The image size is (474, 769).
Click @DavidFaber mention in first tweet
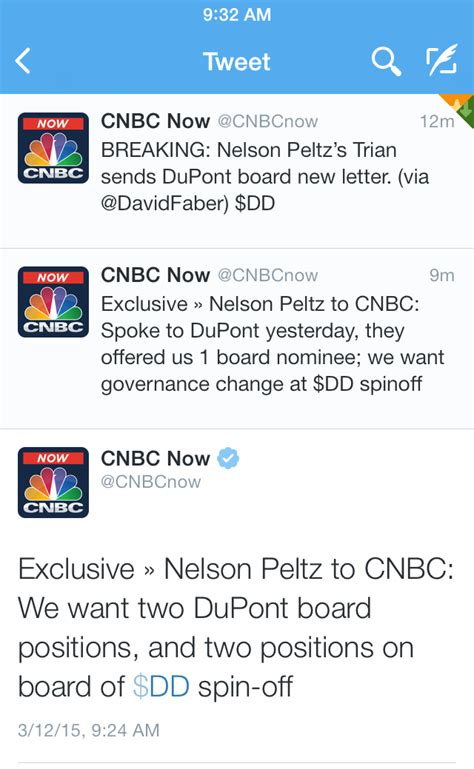(165, 203)
